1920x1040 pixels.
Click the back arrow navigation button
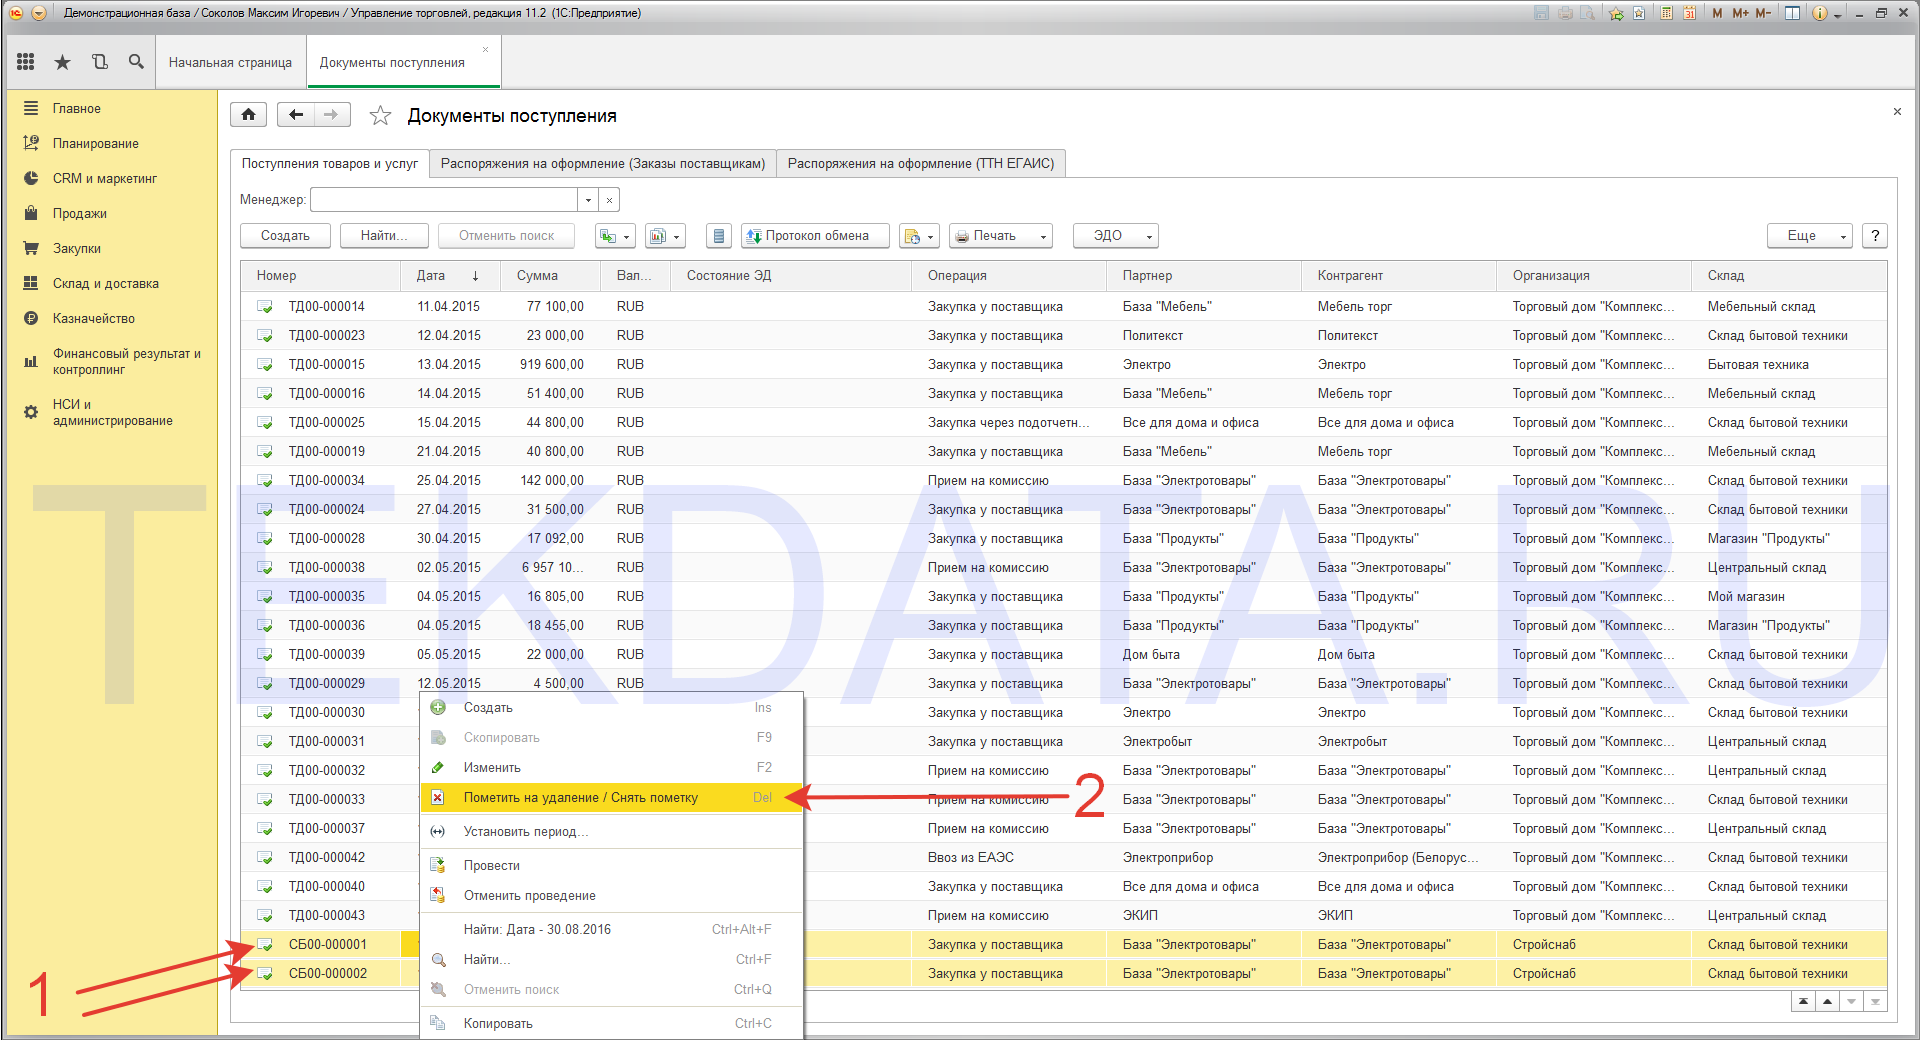coord(295,115)
